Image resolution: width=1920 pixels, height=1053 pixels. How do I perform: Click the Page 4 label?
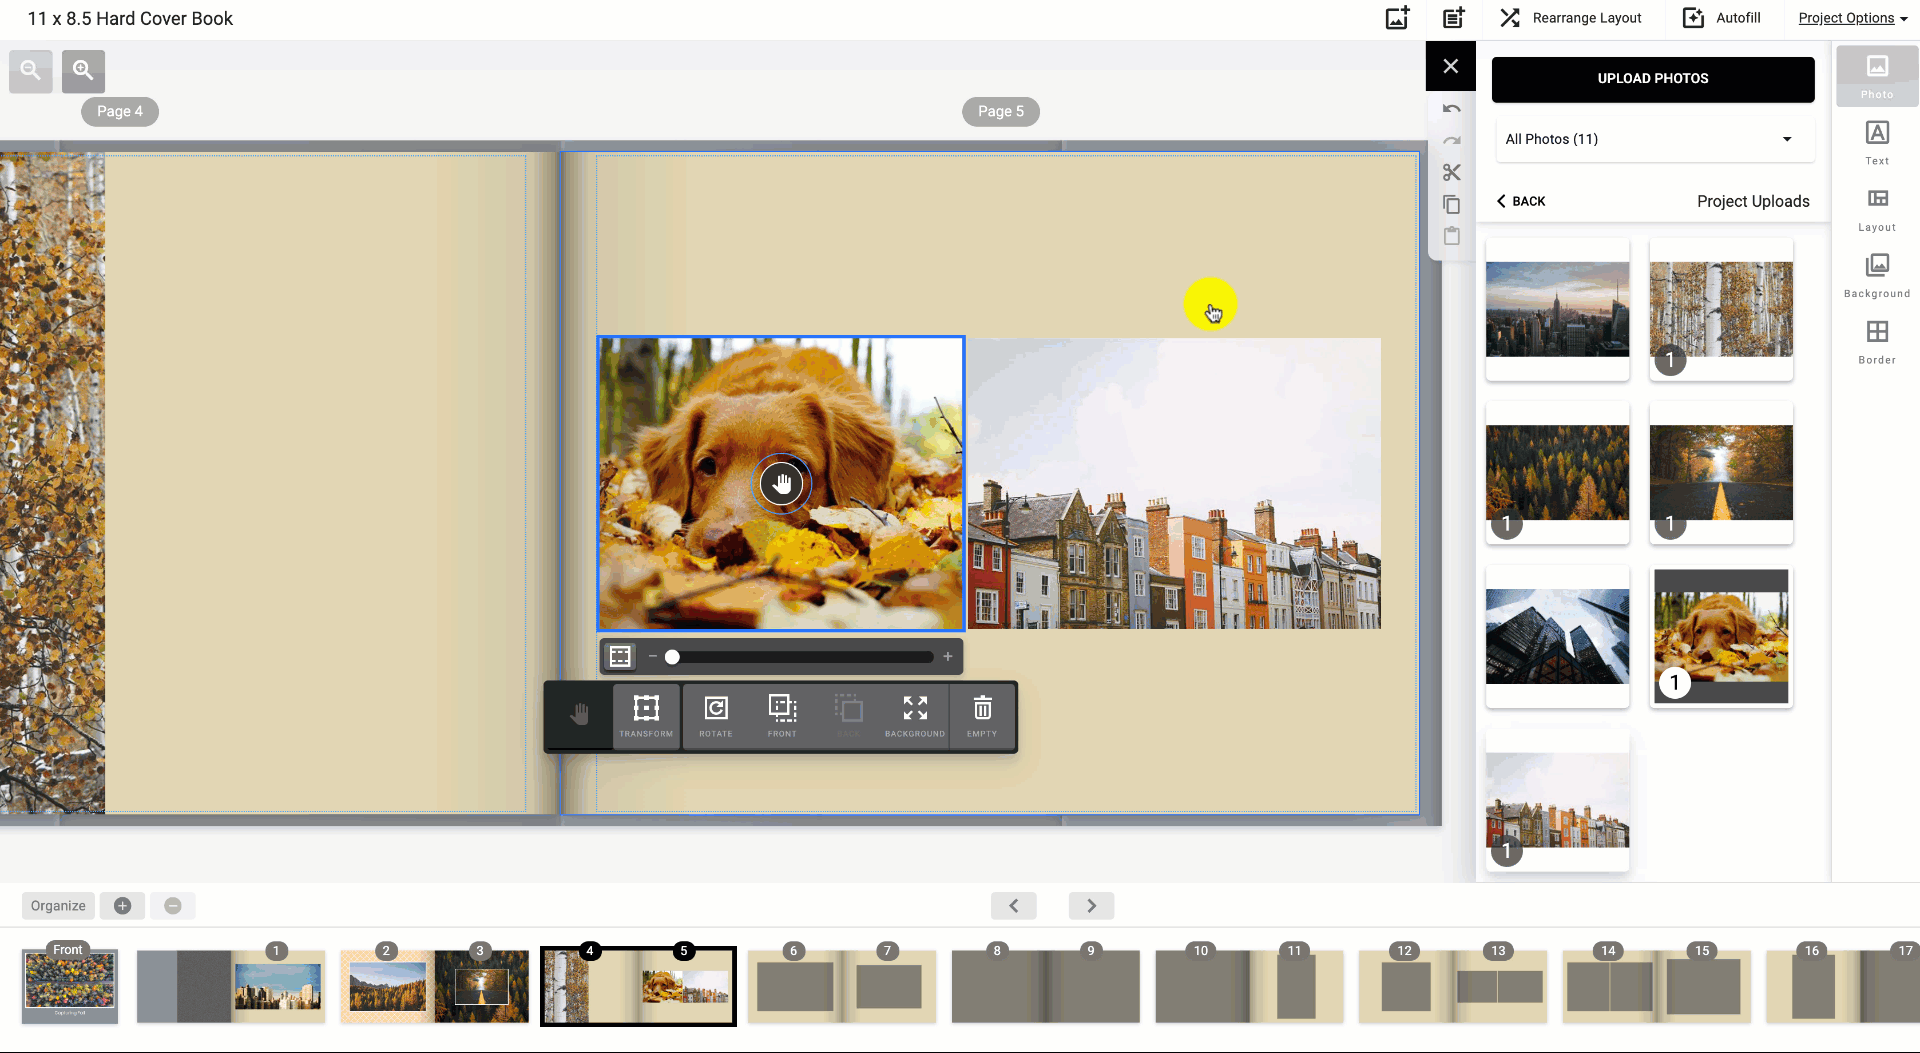coord(120,111)
